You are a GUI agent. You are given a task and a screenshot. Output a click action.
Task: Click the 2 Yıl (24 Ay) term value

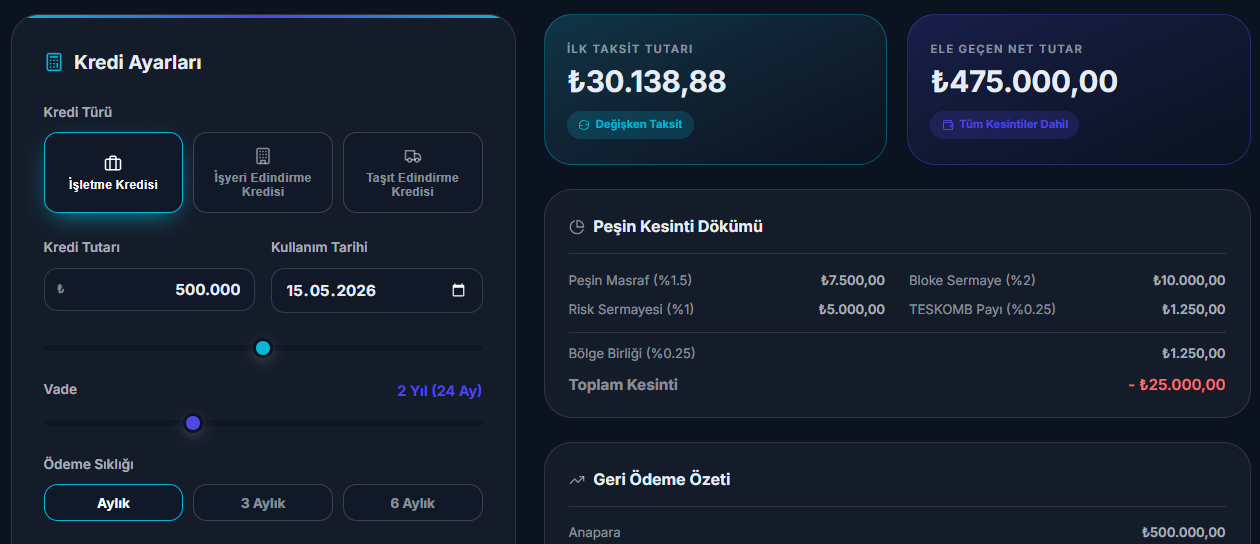click(439, 390)
